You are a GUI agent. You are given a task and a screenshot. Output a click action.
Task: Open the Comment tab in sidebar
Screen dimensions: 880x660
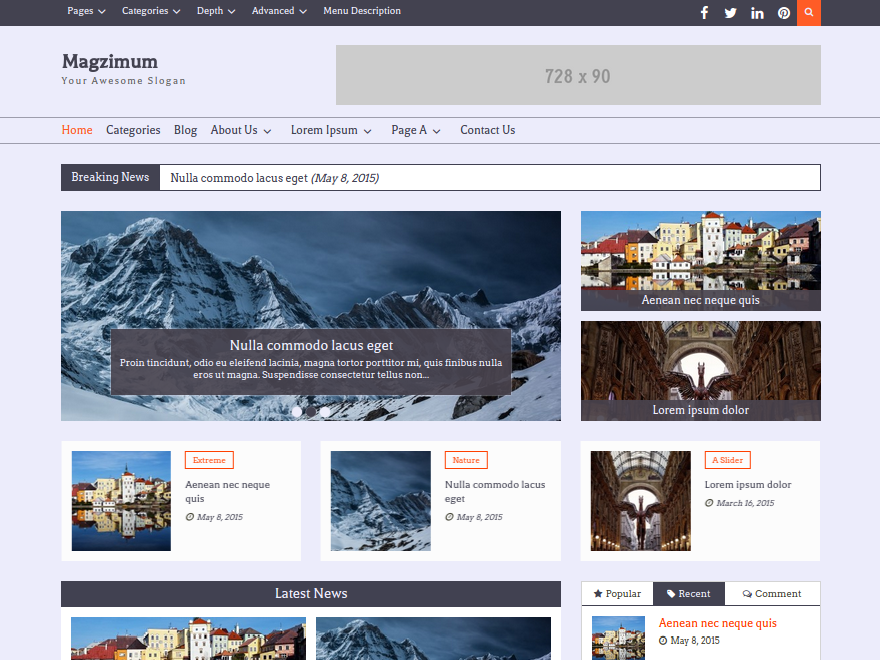pos(772,594)
